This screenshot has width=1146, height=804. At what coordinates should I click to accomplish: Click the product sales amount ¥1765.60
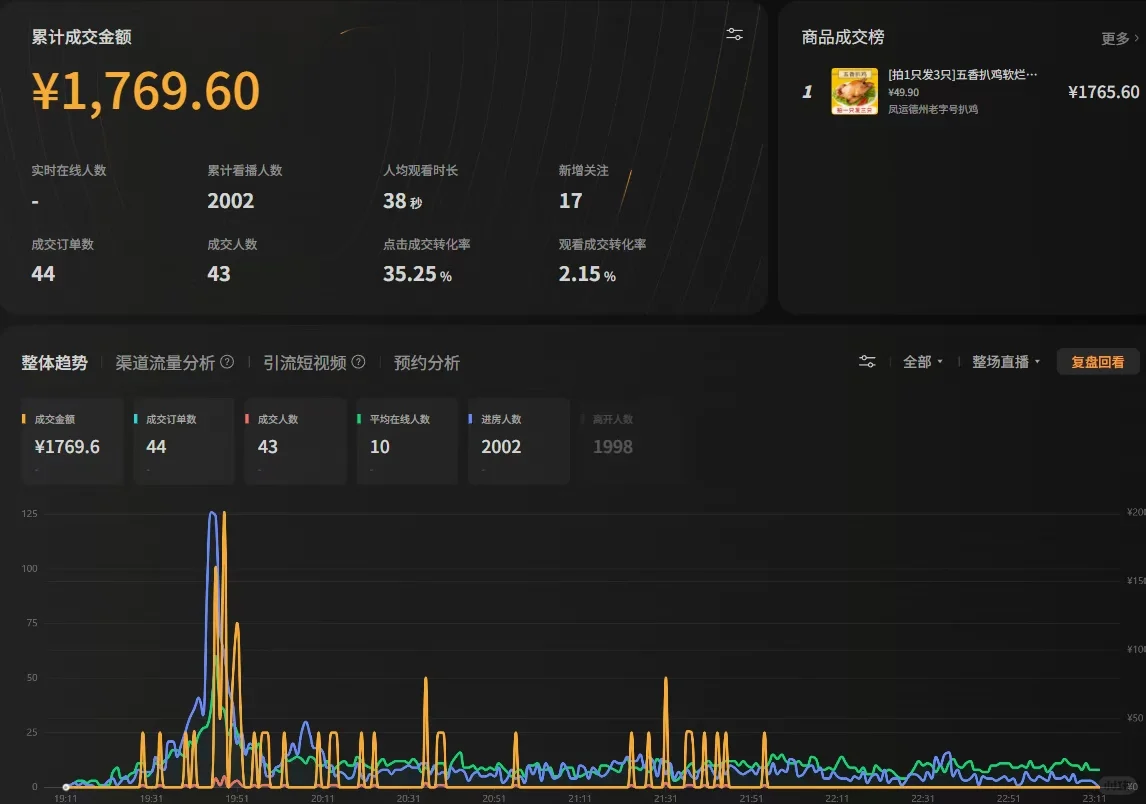[x=1104, y=92]
